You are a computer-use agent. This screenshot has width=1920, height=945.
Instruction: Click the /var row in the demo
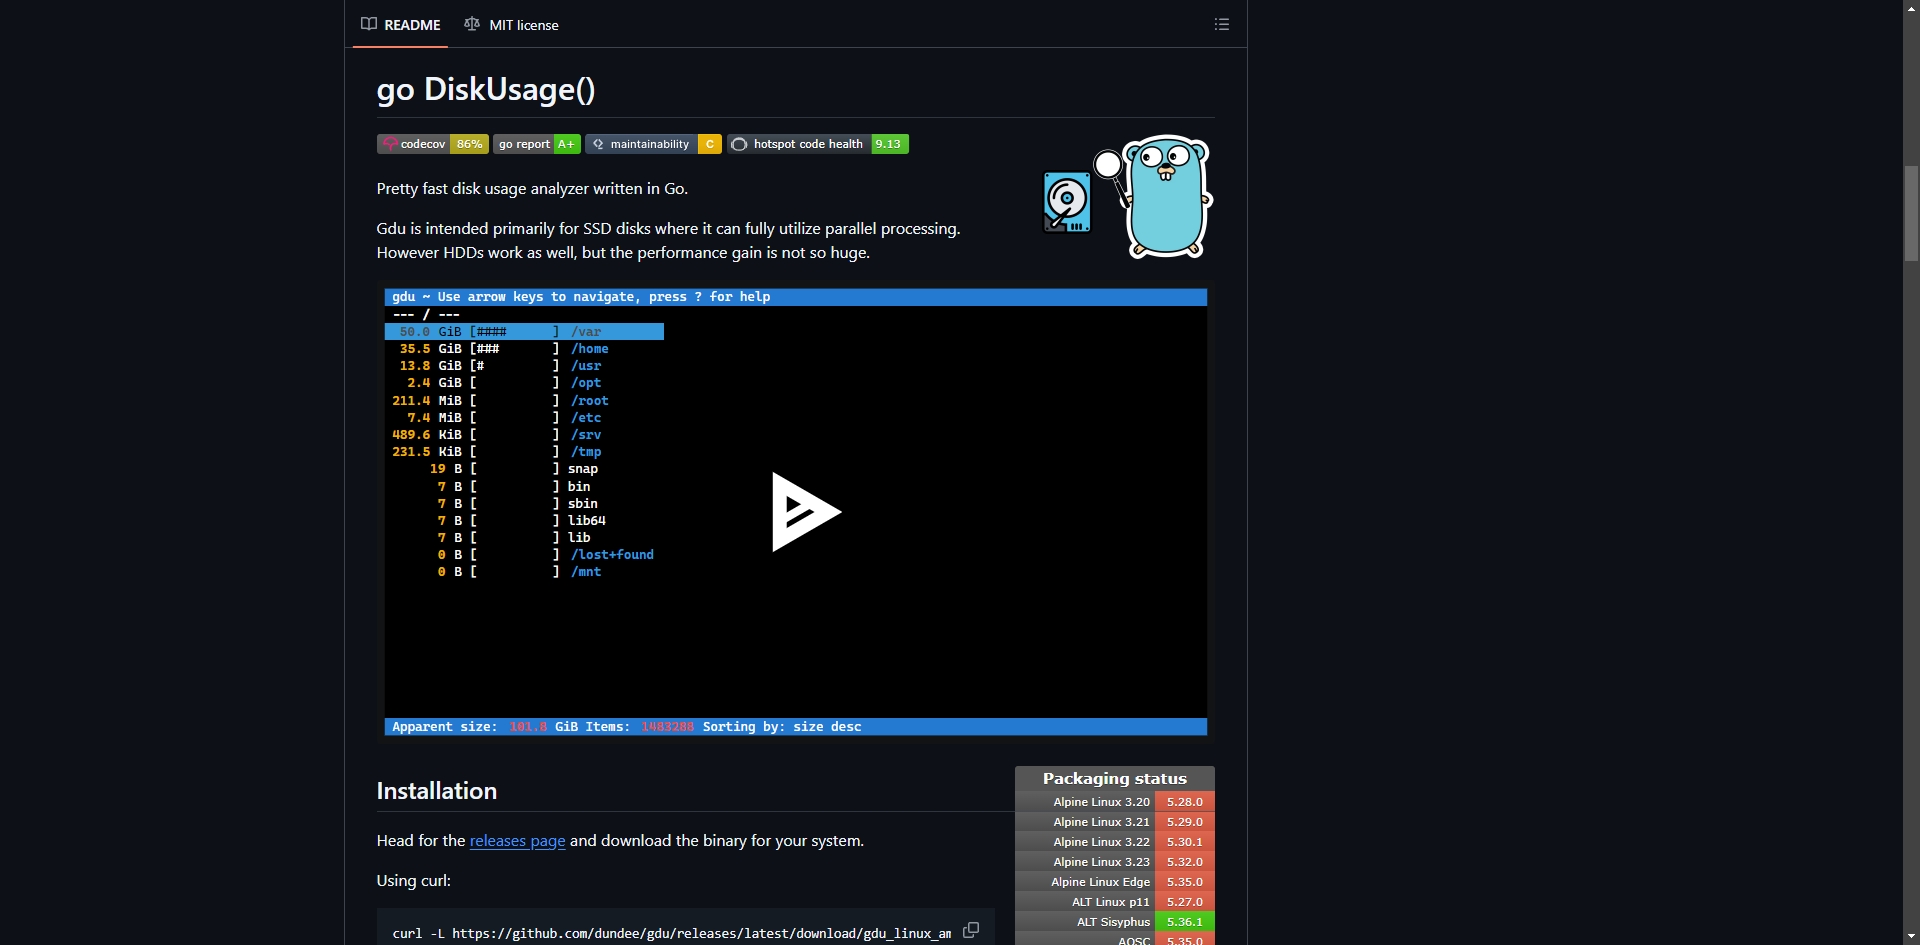pos(524,332)
